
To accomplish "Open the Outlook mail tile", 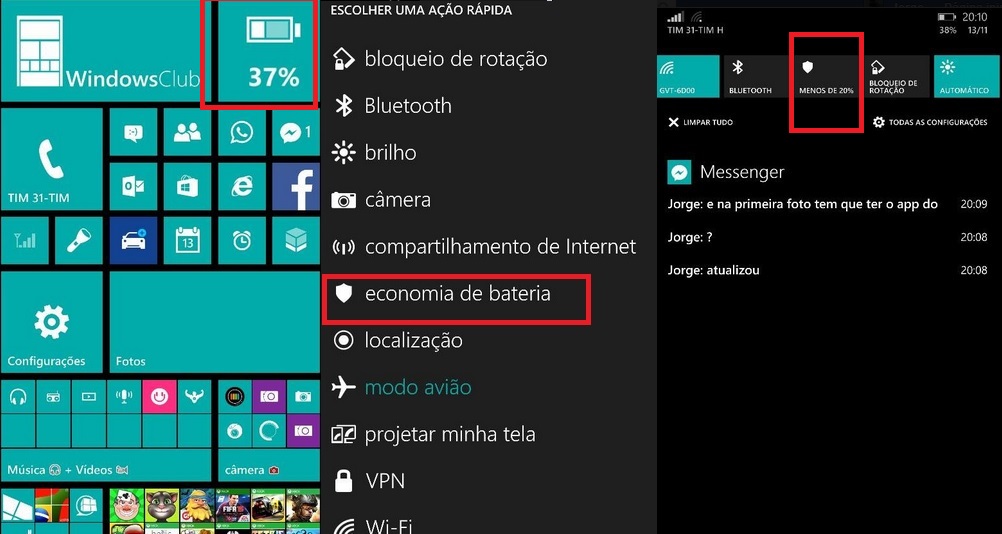I will 133,187.
